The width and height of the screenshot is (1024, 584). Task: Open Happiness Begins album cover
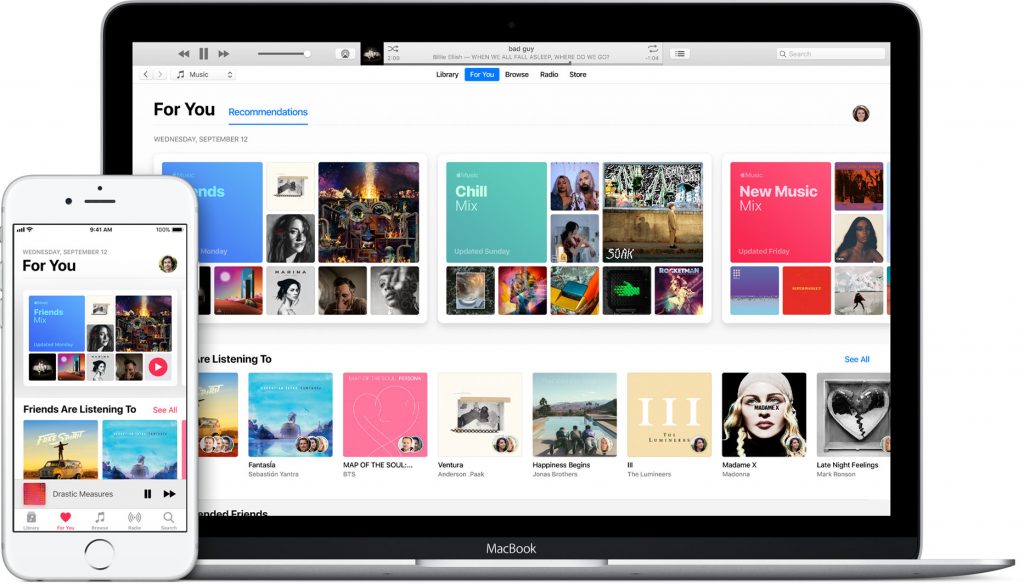coord(575,415)
